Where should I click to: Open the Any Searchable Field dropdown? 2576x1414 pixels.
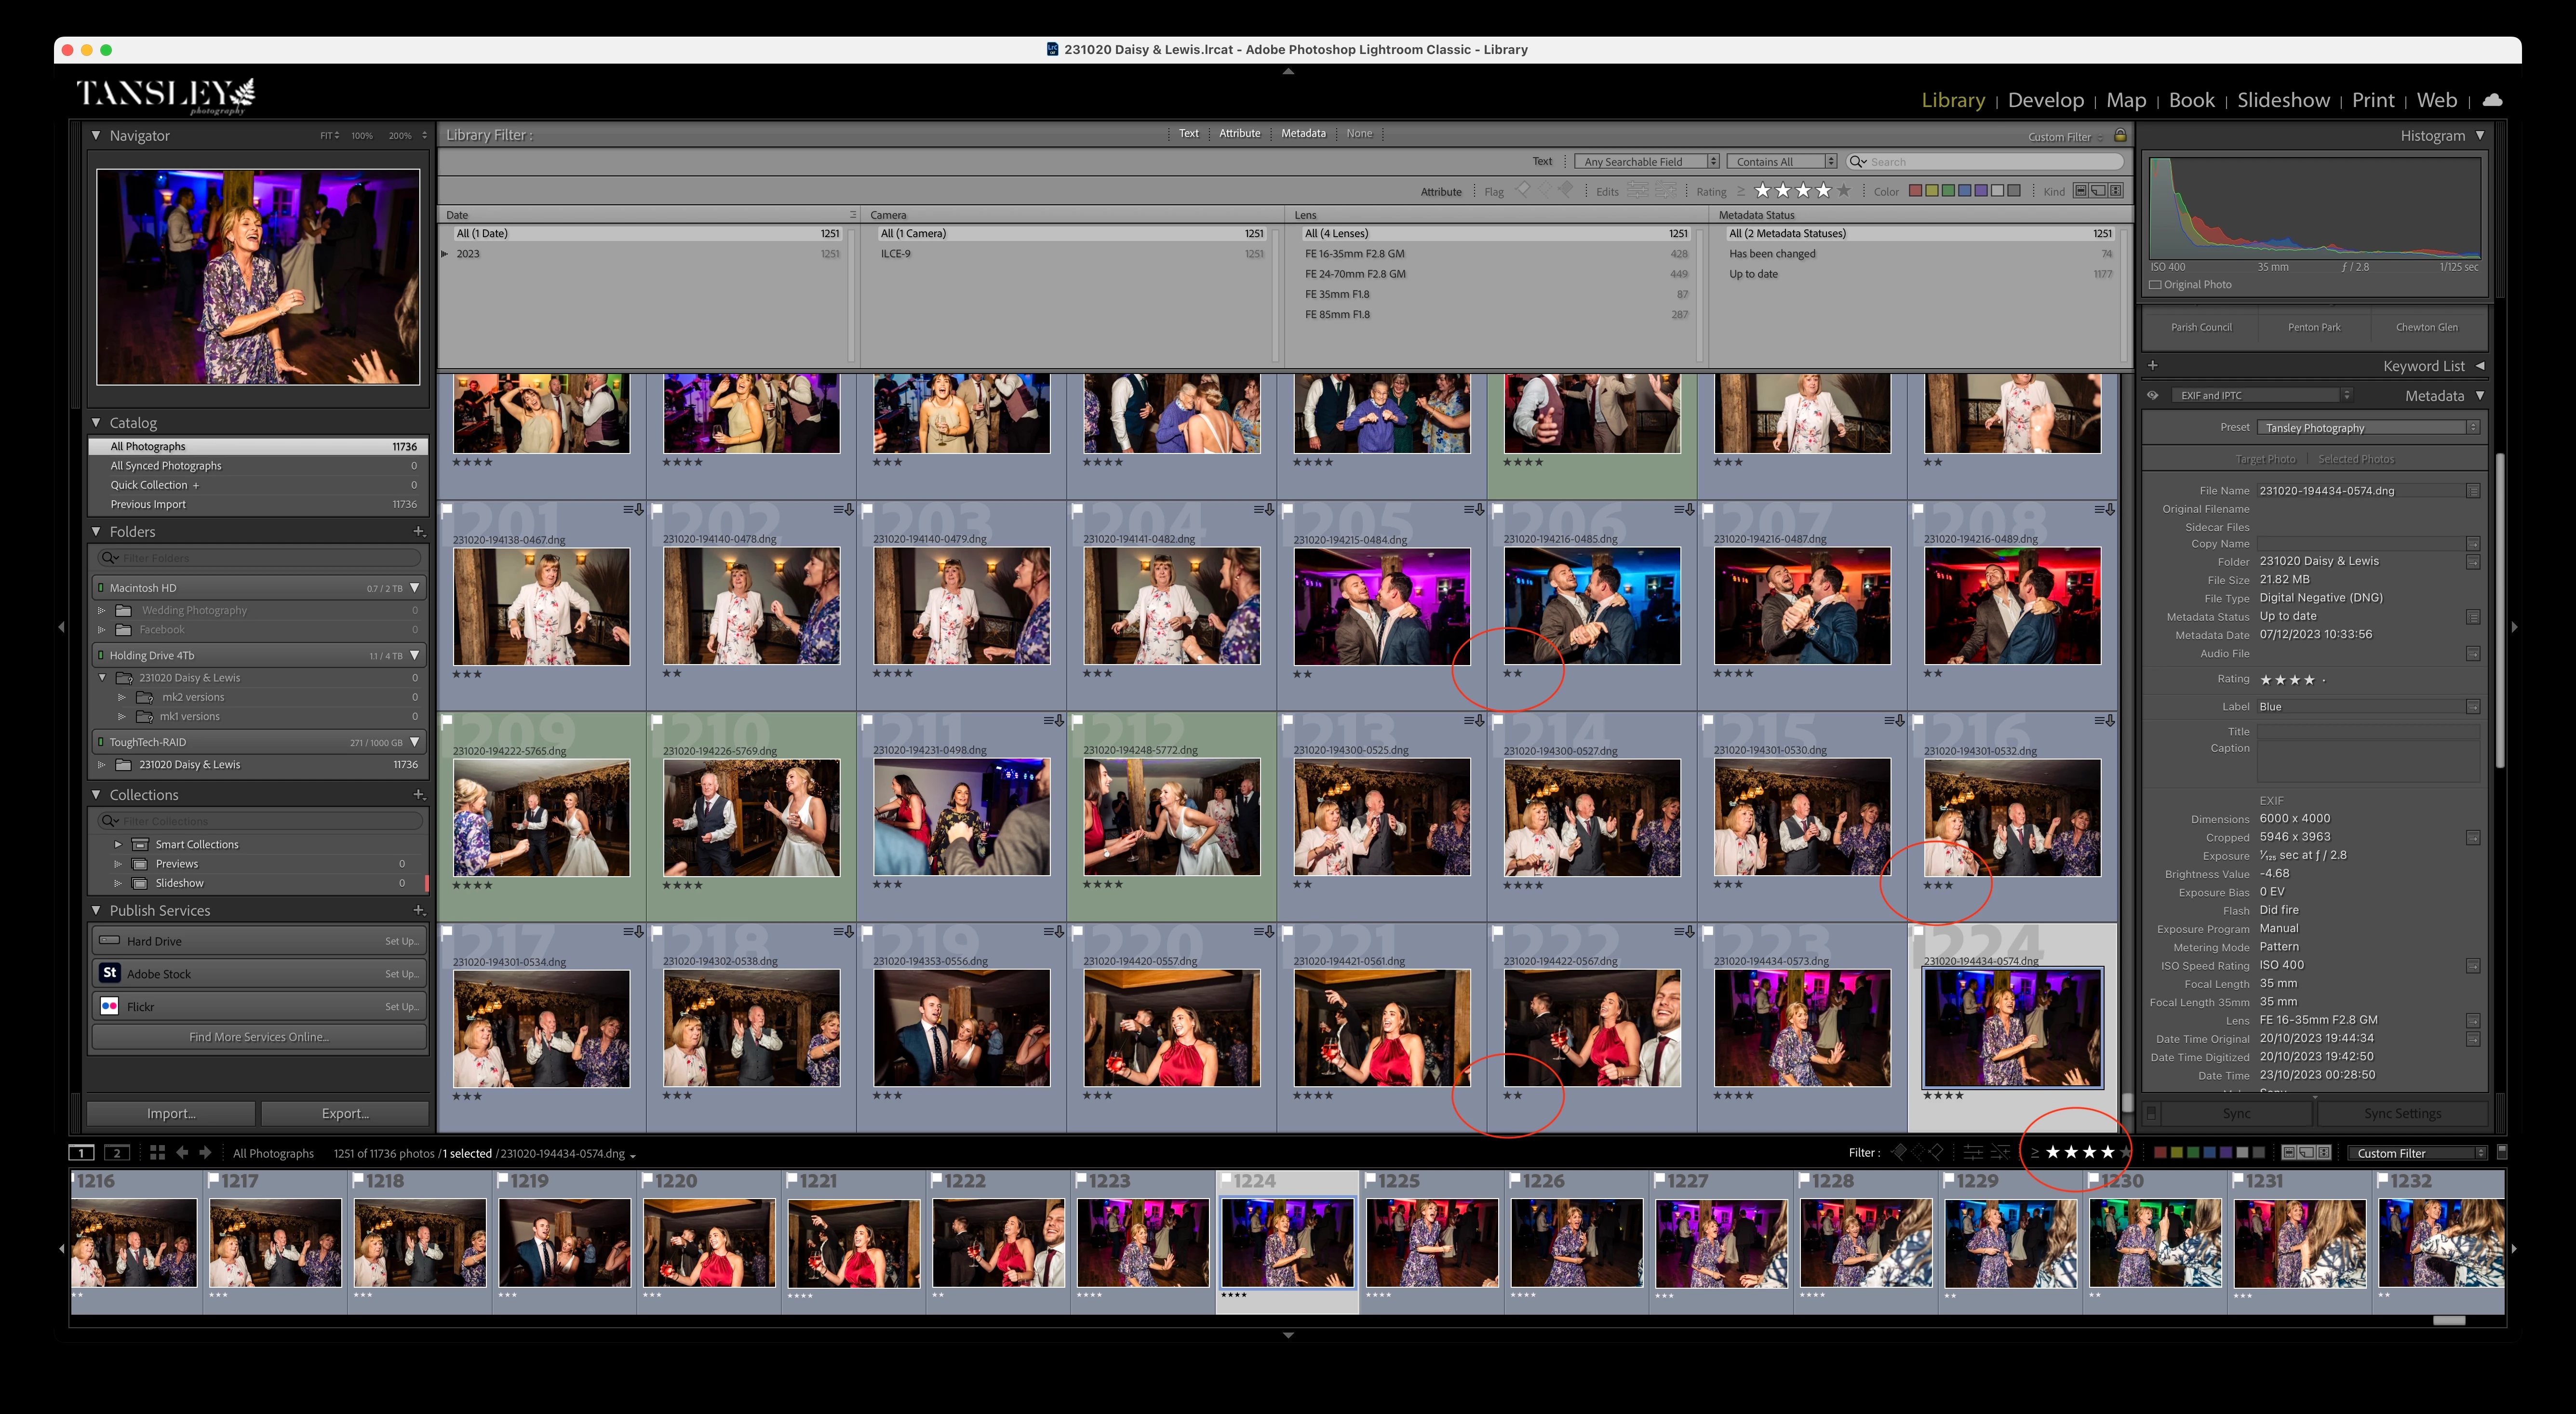pos(1646,161)
